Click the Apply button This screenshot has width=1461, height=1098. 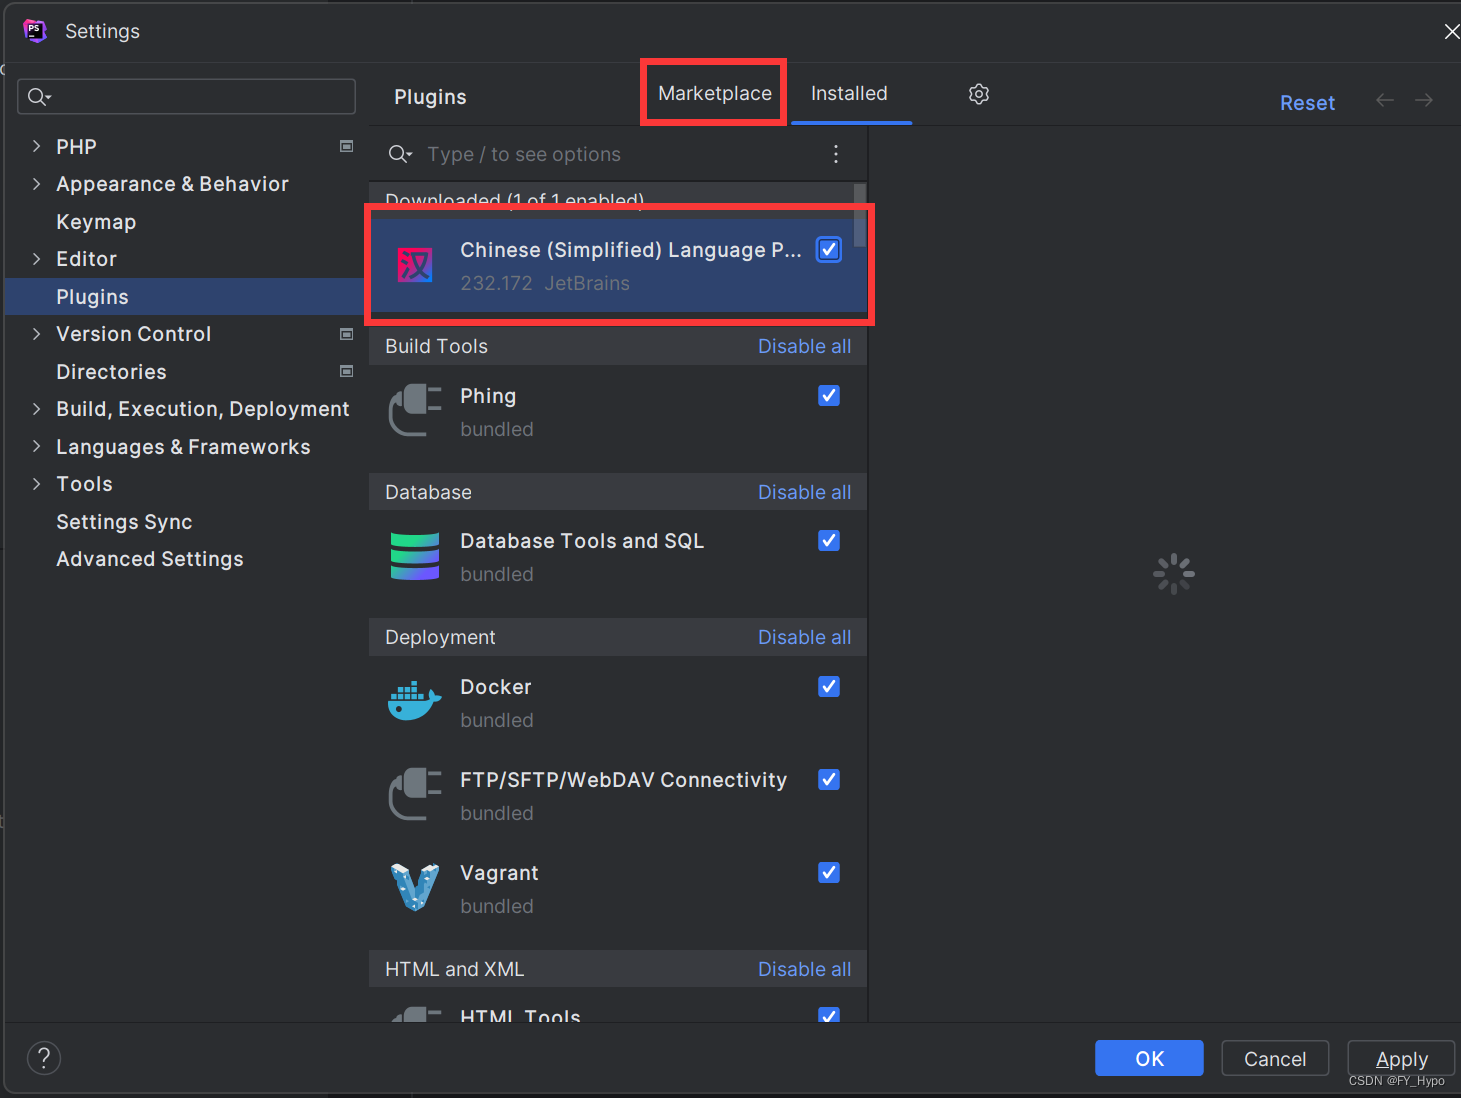[x=1401, y=1058]
